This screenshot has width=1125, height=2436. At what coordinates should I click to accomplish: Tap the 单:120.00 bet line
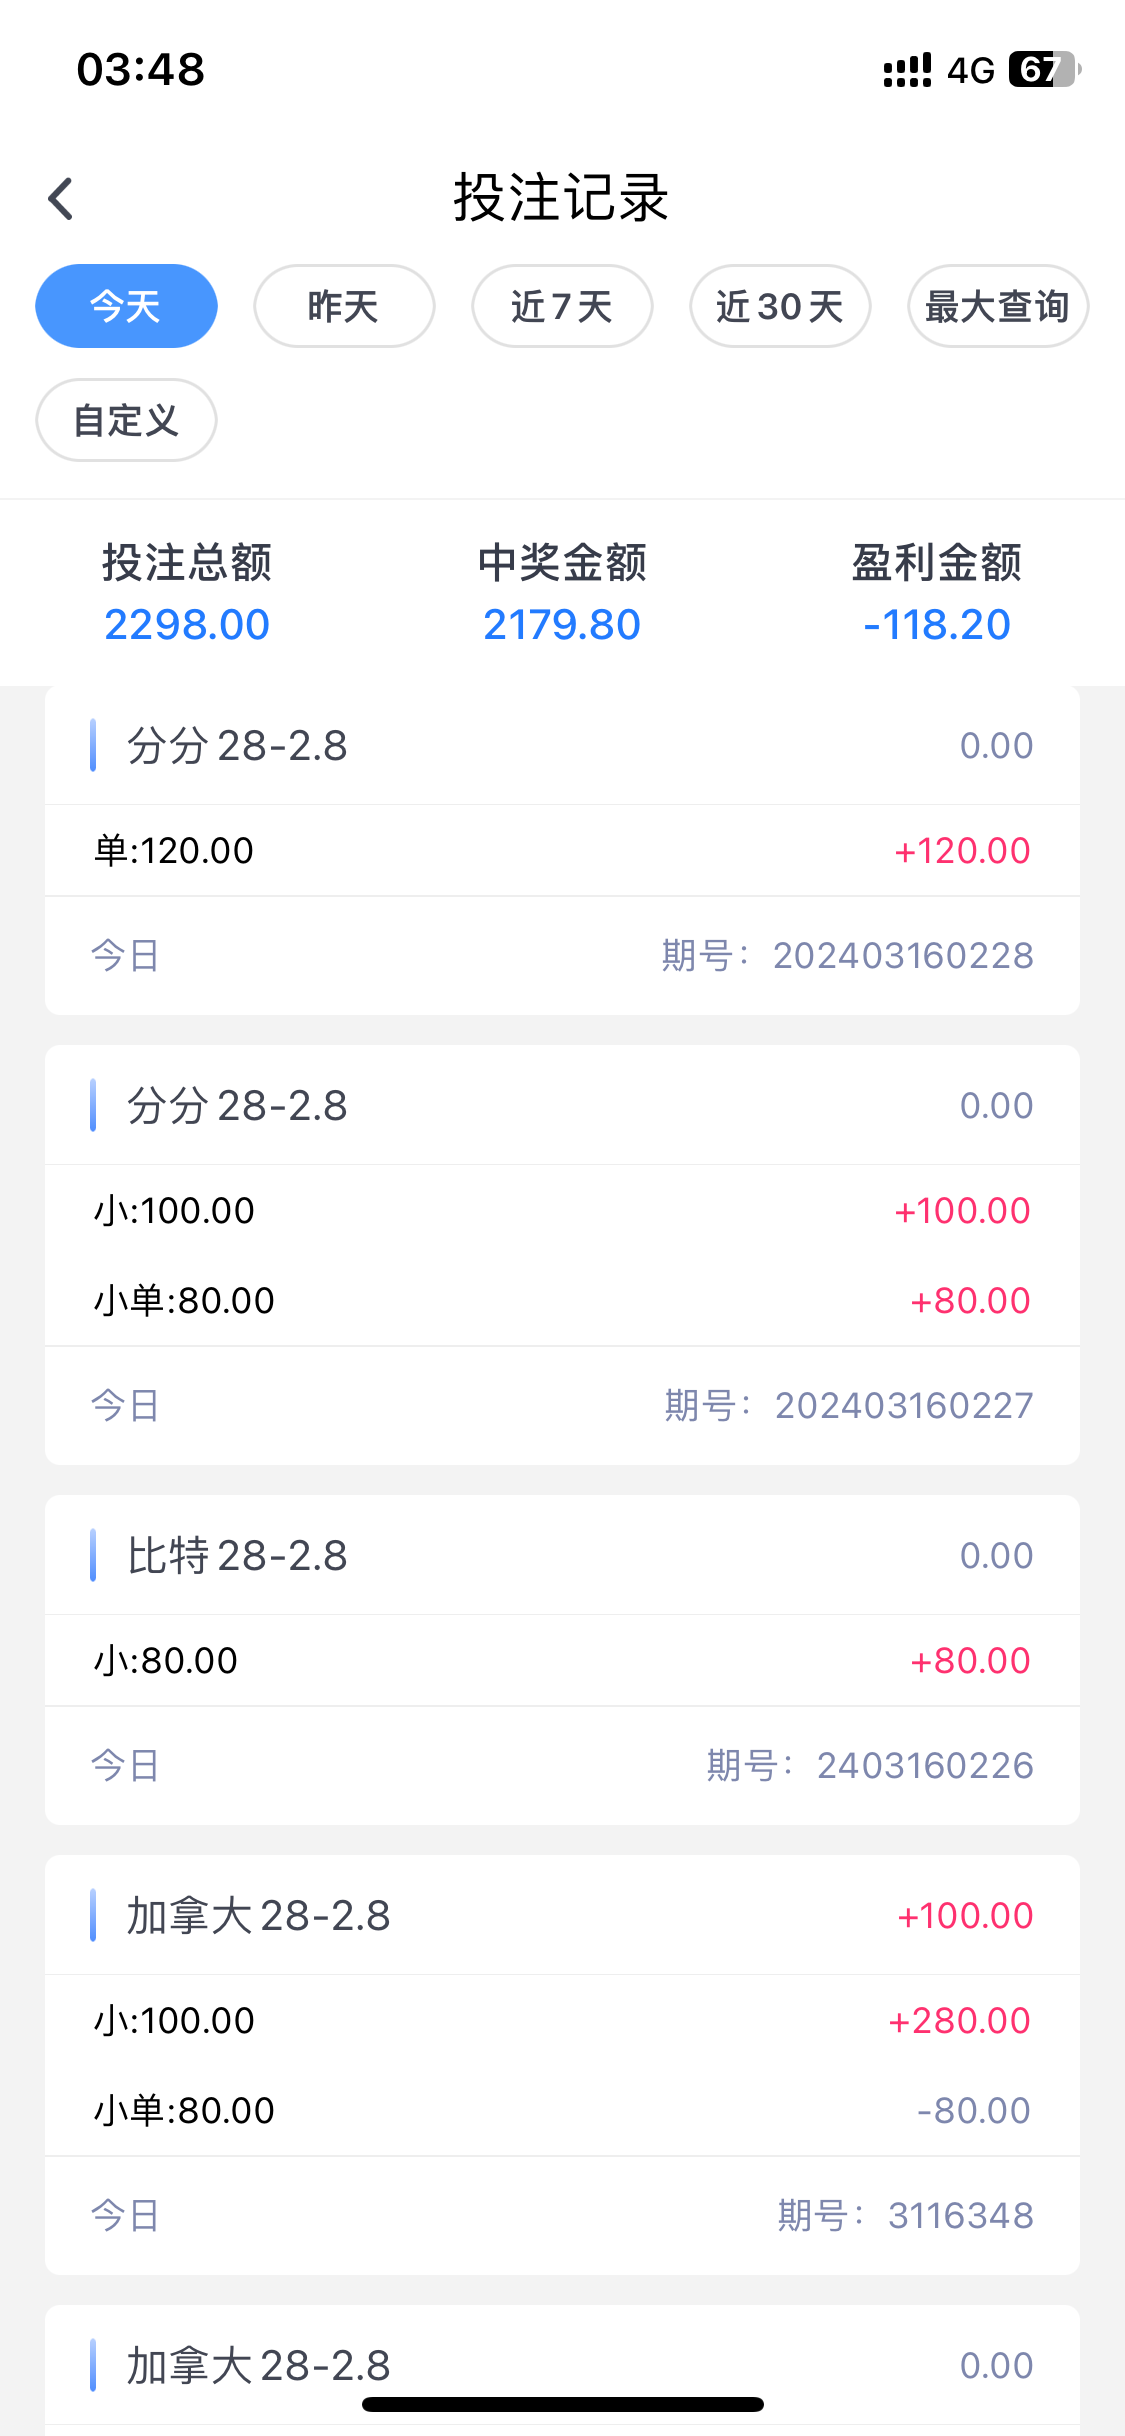[x=174, y=851]
